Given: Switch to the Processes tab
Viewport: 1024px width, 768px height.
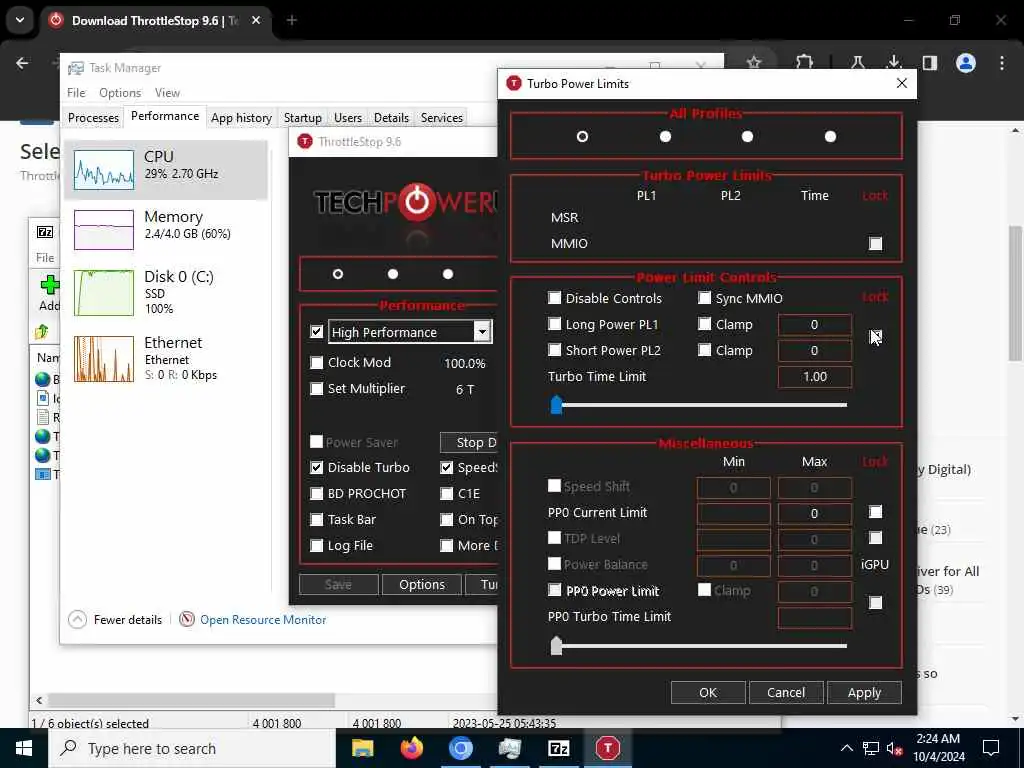Looking at the screenshot, I should (x=93, y=118).
